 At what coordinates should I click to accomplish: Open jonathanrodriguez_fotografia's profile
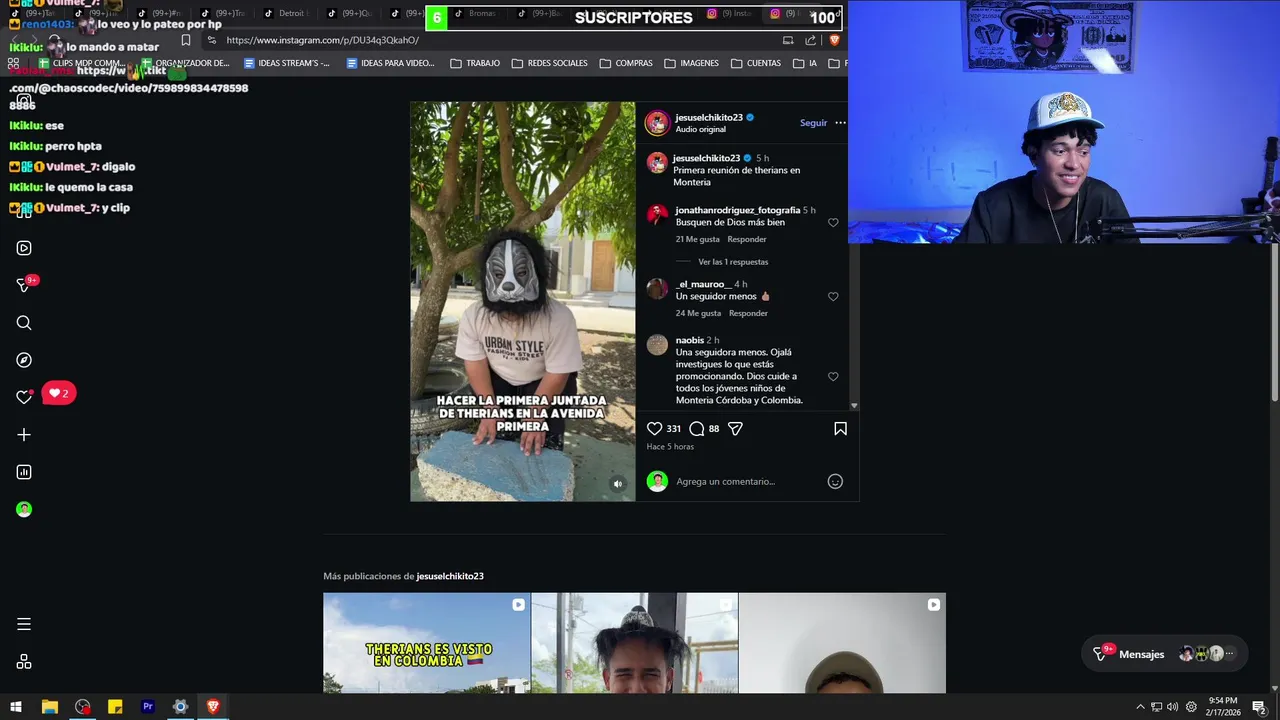738,210
